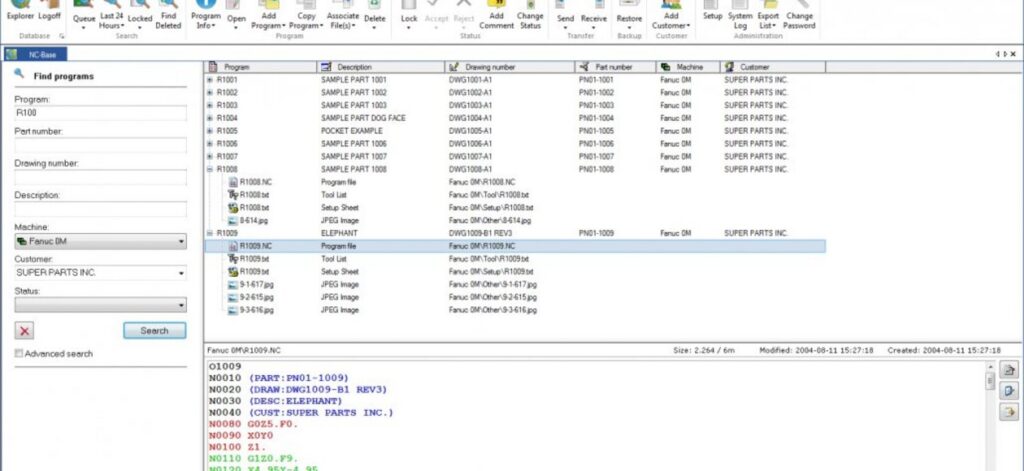Click the Locked ribbon button
The height and width of the screenshot is (471, 1024).
pos(140,16)
